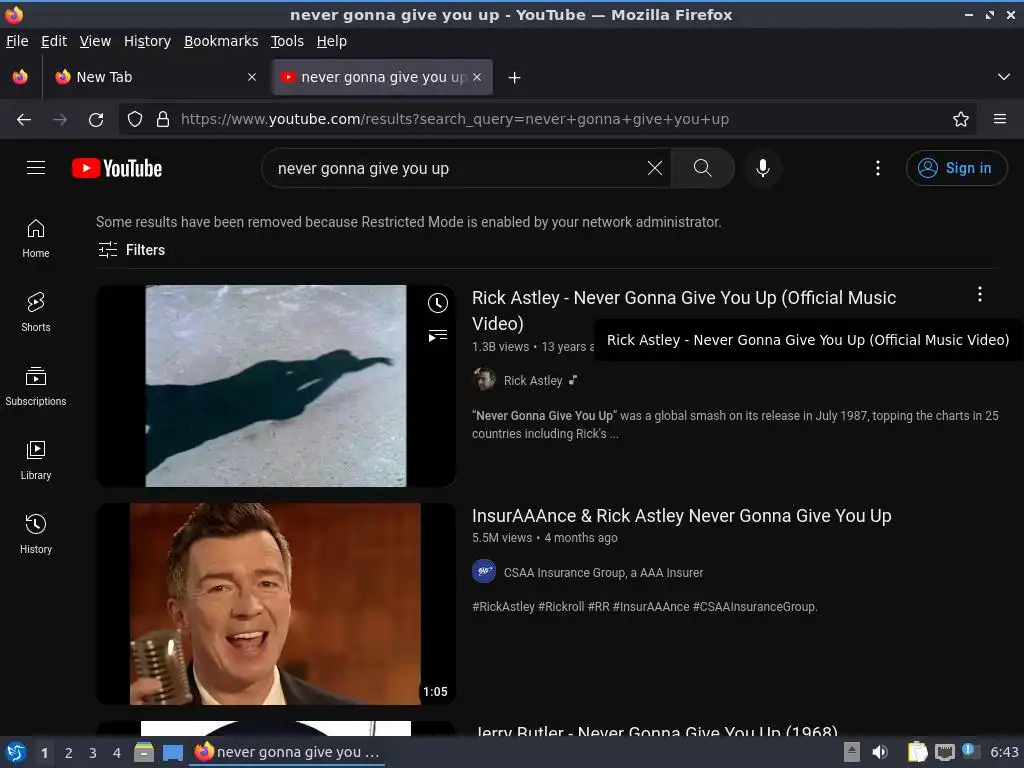Viewport: 1024px width, 768px height.
Task: Open a new tab with plus
Action: point(515,78)
